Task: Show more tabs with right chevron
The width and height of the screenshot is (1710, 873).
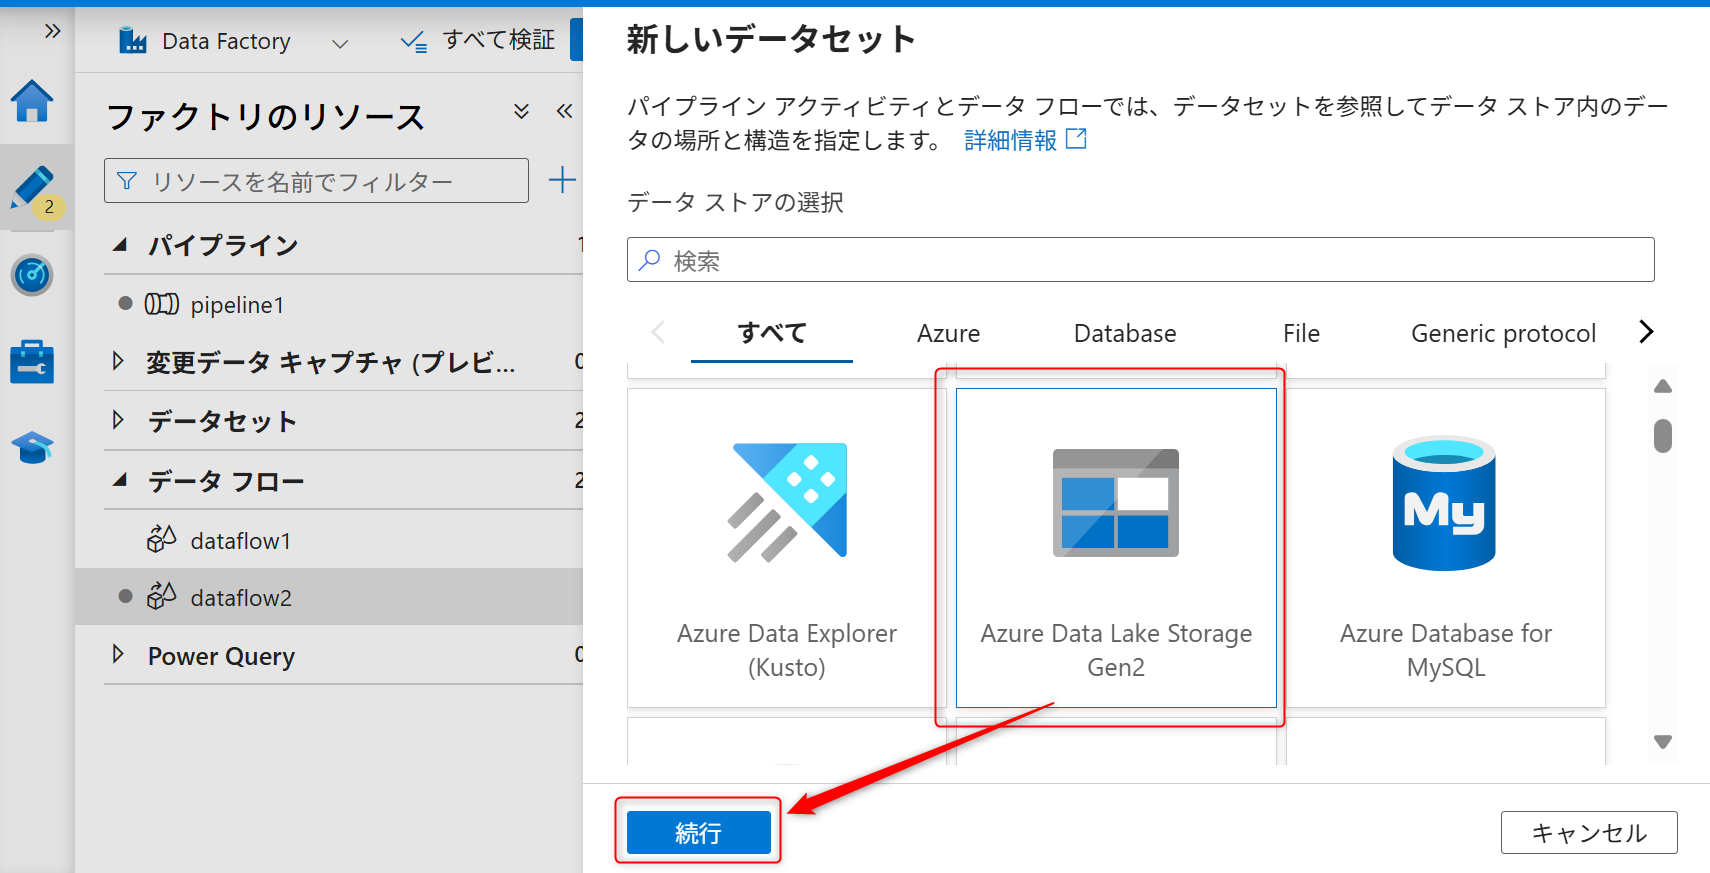Action: 1646,331
